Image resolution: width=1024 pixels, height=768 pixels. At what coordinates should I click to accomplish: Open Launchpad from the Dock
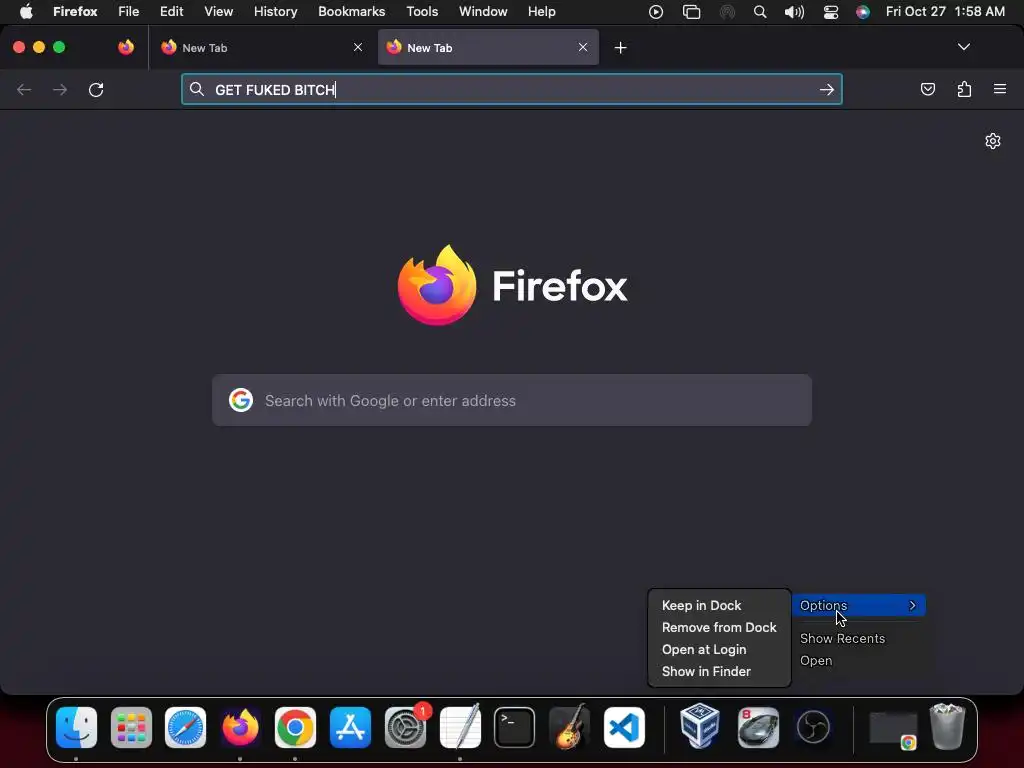131,727
